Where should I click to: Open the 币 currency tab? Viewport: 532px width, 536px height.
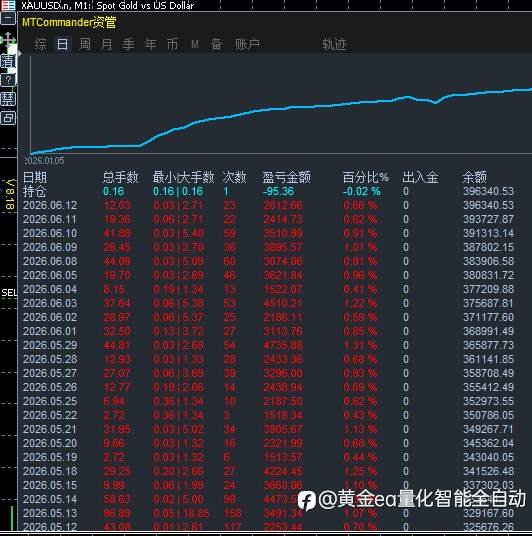[172, 44]
